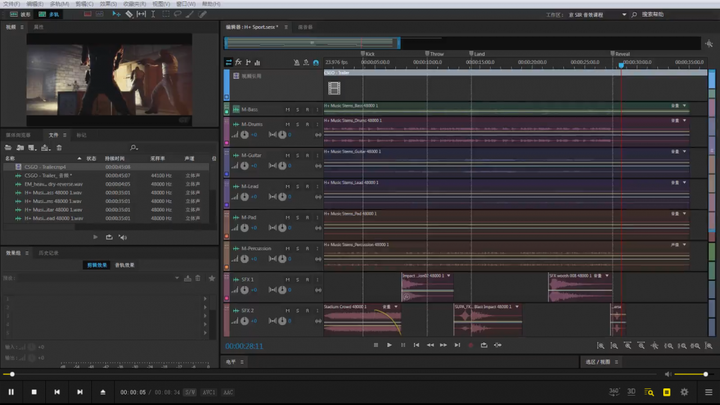Click M-Drums track volume knob
The image size is (720, 405).
coord(245,135)
